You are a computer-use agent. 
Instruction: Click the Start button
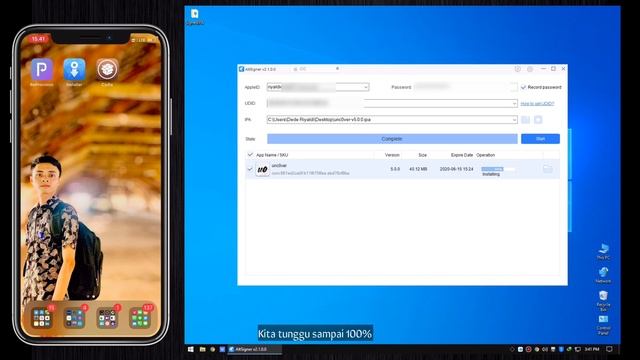[540, 139]
